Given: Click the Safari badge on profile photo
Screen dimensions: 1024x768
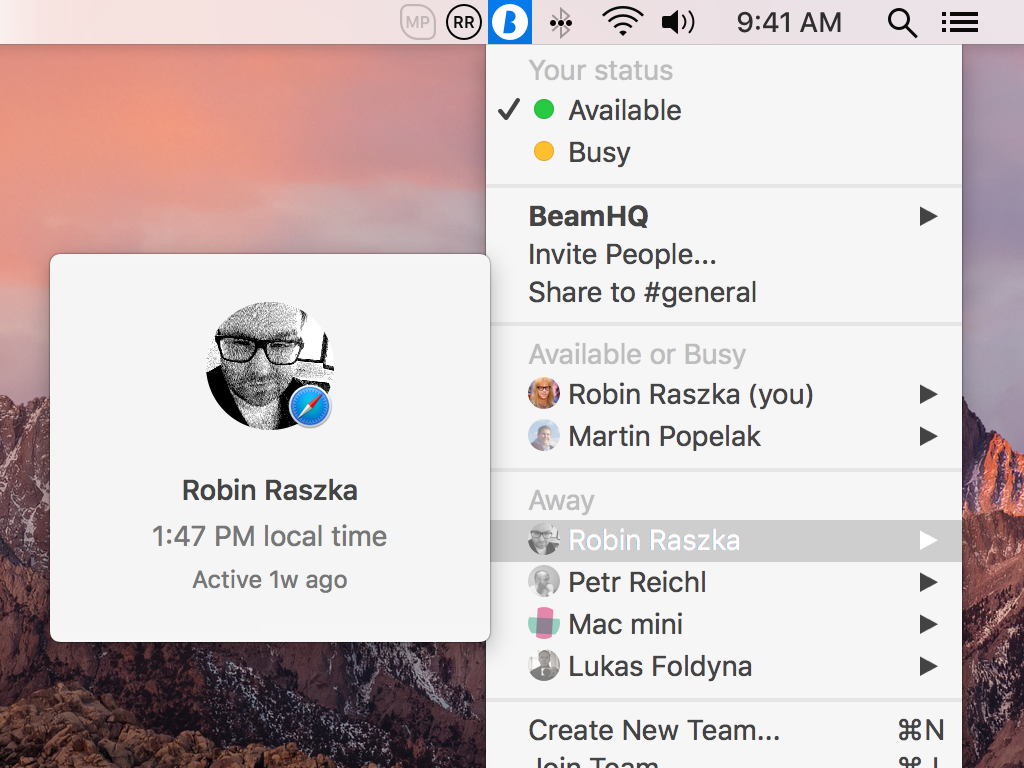Looking at the screenshot, I should 310,406.
